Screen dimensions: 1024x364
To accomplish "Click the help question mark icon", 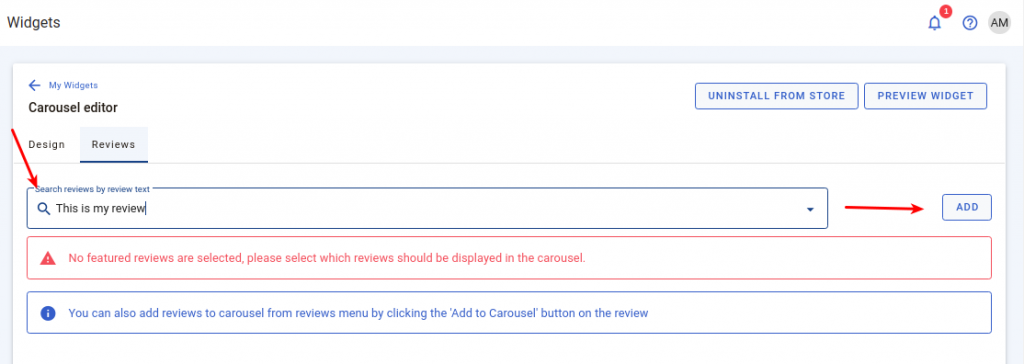I will pyautogui.click(x=970, y=23).
